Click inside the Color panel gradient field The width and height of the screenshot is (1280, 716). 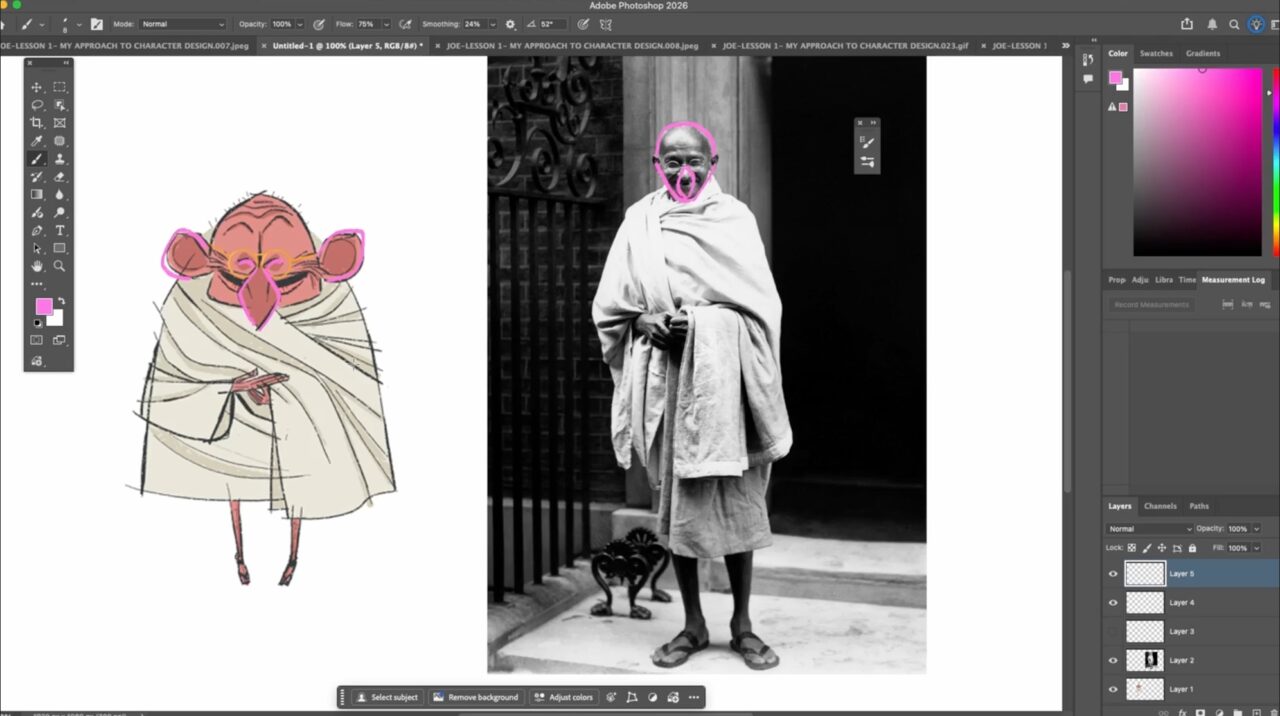point(1197,162)
